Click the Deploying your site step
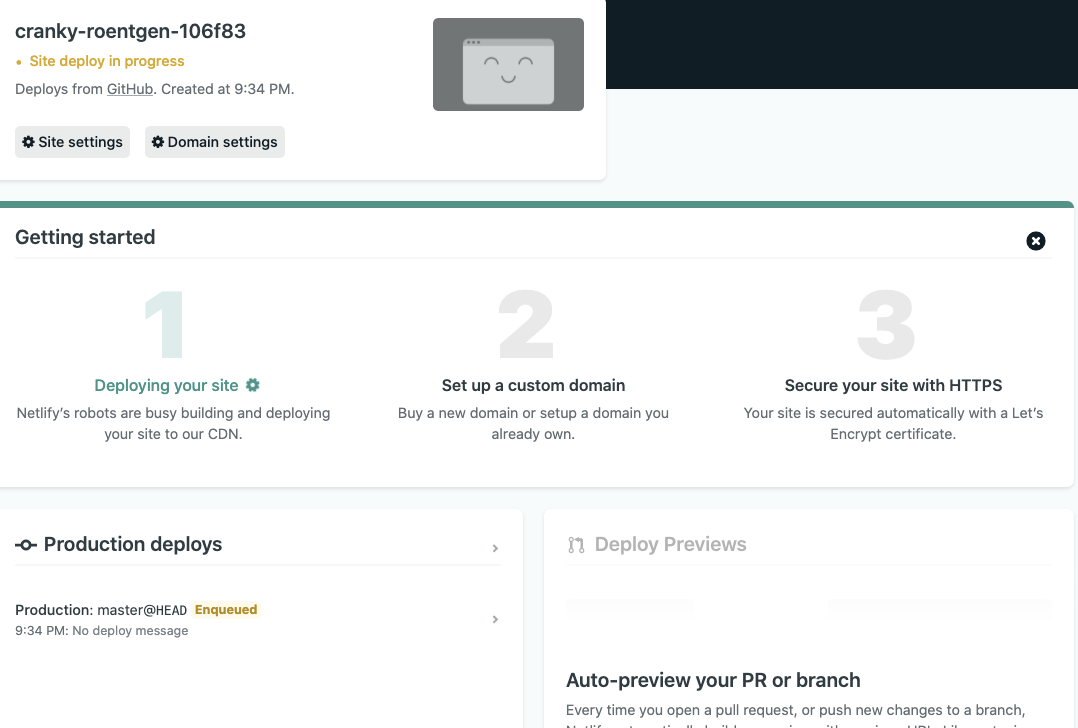This screenshot has width=1078, height=728. click(x=166, y=386)
